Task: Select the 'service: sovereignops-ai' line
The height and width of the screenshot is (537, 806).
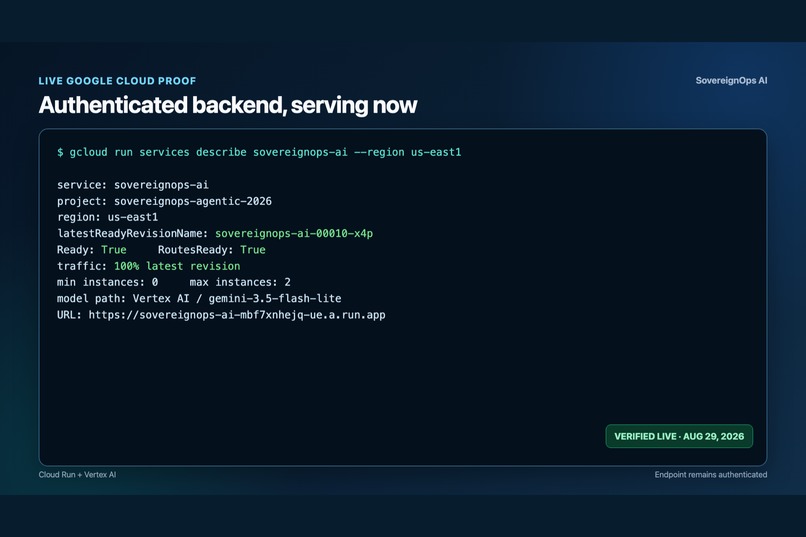Action: click(133, 185)
